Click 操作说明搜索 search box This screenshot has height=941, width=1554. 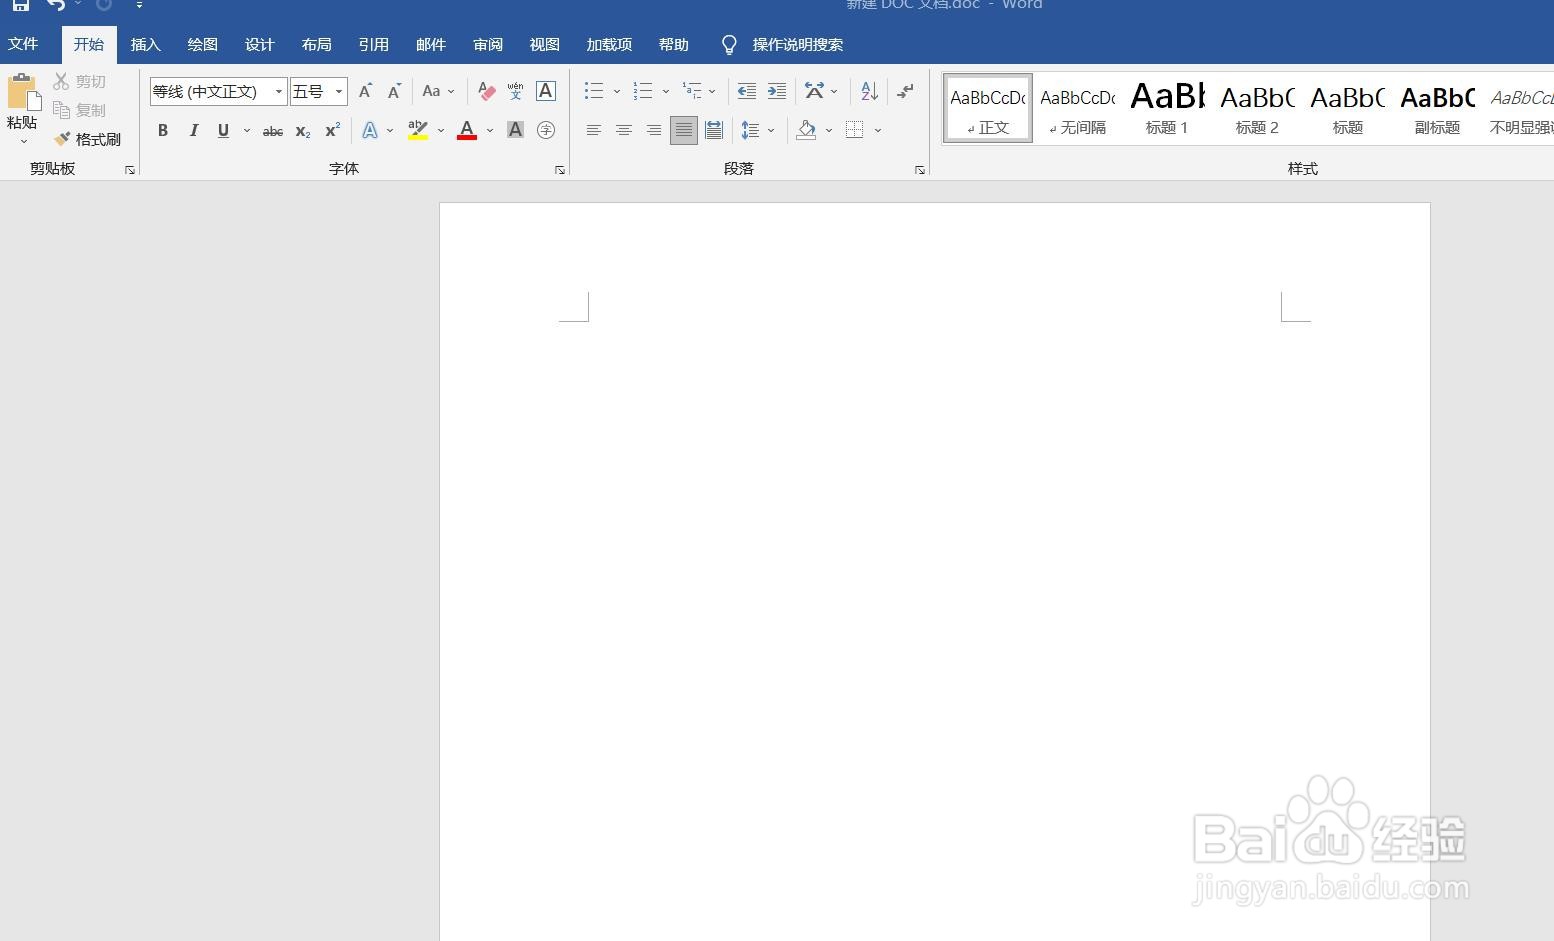click(x=797, y=45)
